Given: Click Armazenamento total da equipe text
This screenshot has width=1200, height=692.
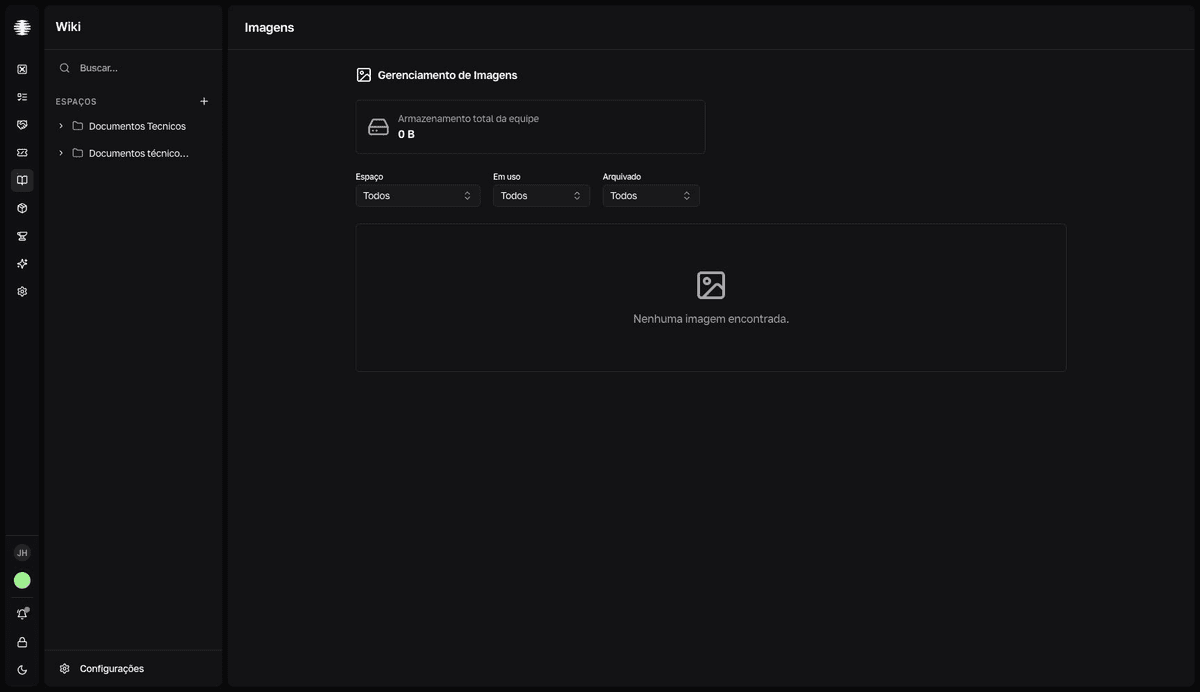Looking at the screenshot, I should [468, 119].
